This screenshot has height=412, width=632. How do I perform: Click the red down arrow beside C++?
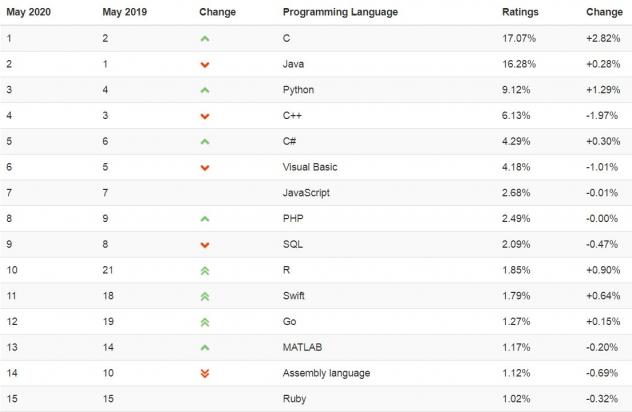(x=205, y=116)
